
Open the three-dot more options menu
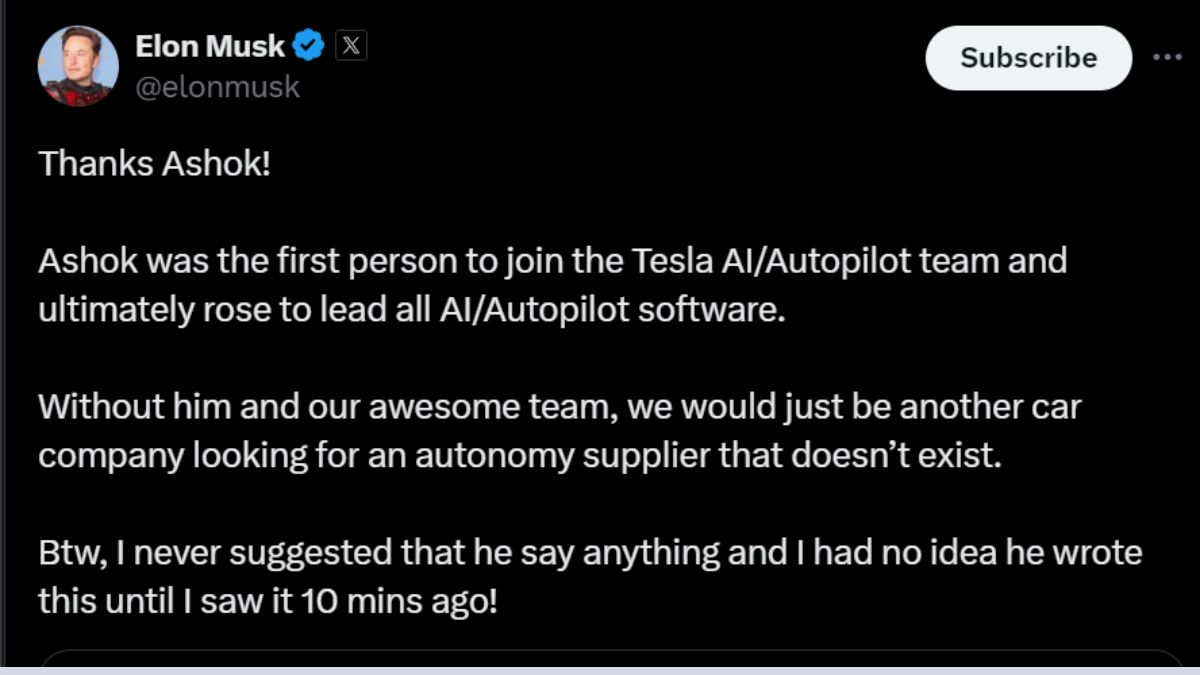(1167, 57)
